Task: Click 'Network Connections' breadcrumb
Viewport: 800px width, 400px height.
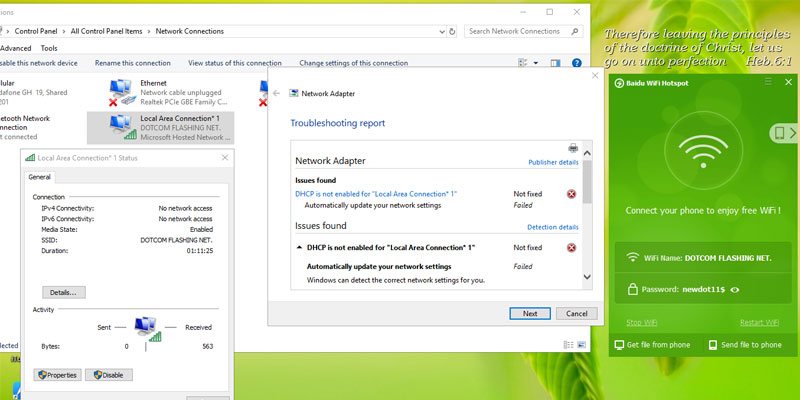Action: click(190, 31)
